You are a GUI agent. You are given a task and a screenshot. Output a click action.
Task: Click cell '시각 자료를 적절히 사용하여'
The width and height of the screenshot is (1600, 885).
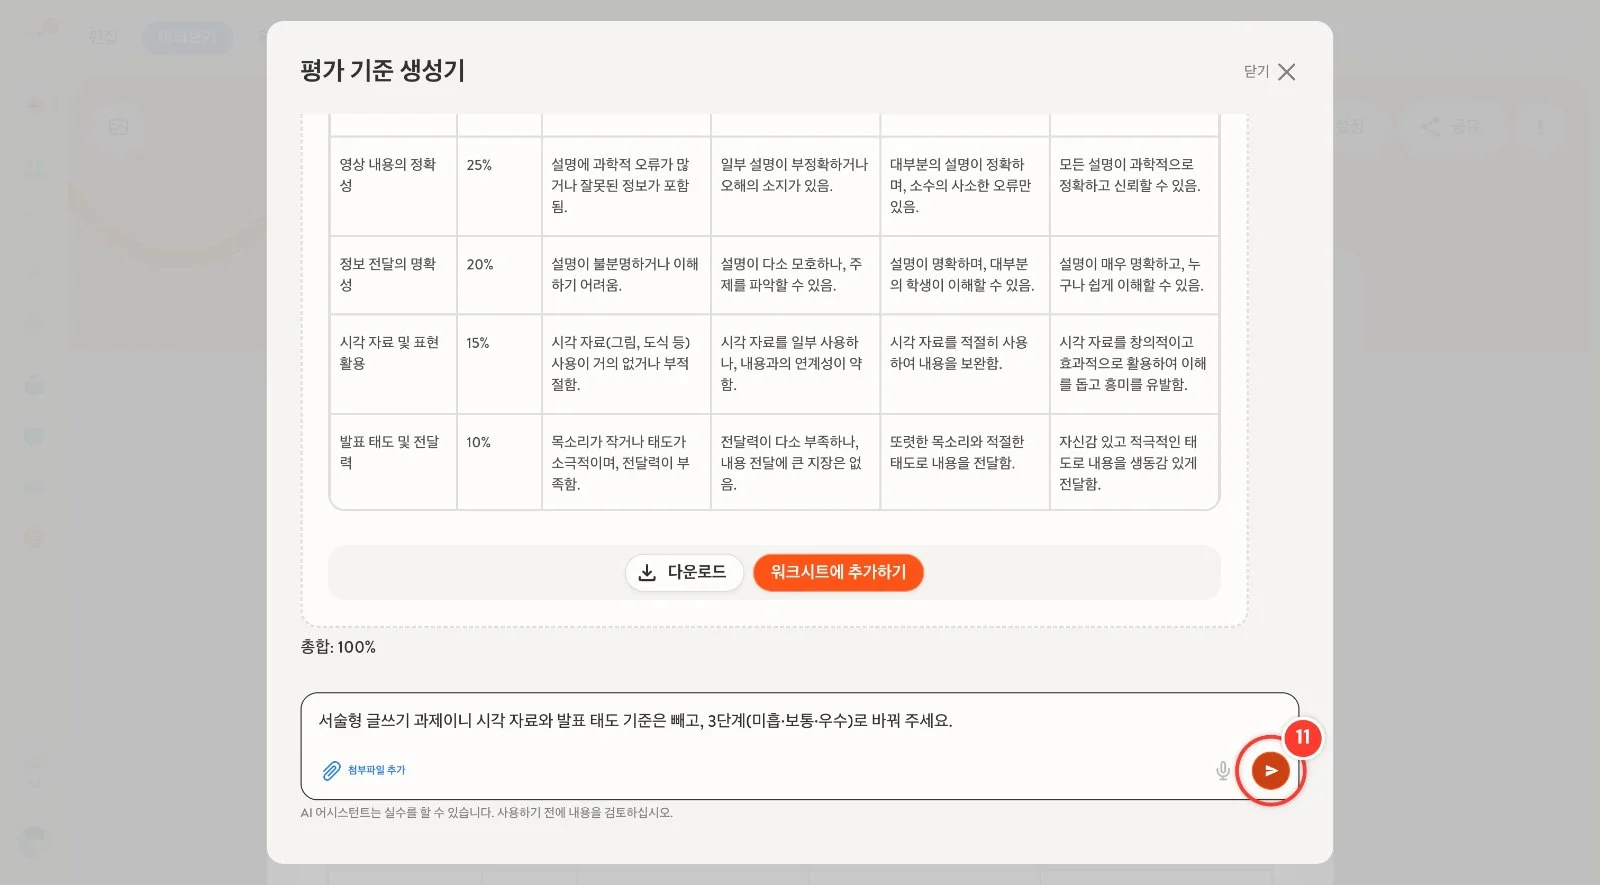965,364
